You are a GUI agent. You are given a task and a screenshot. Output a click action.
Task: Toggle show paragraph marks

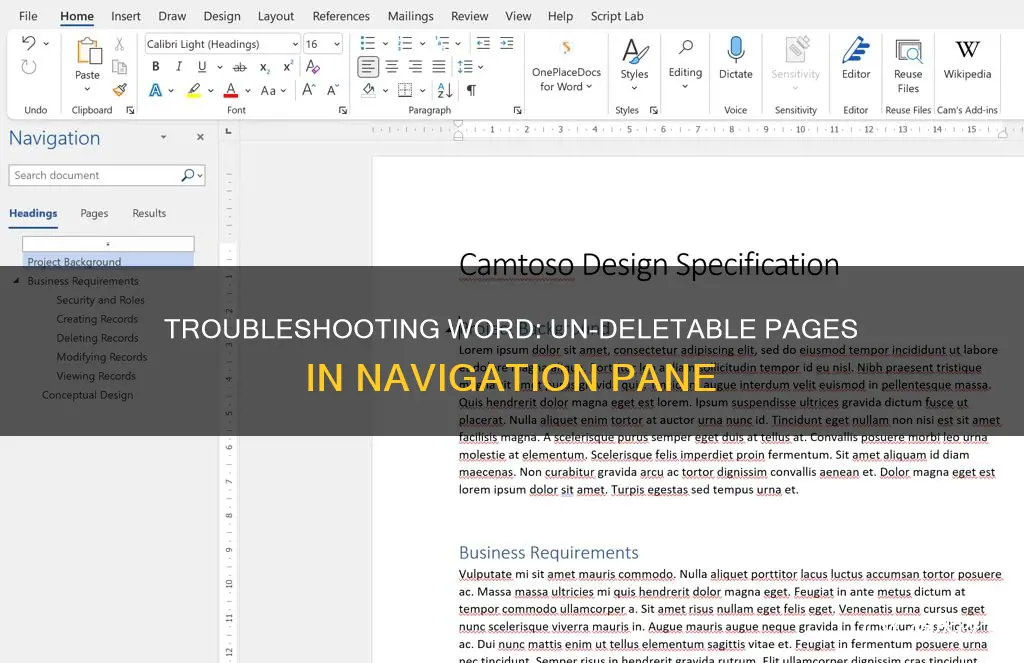[472, 90]
